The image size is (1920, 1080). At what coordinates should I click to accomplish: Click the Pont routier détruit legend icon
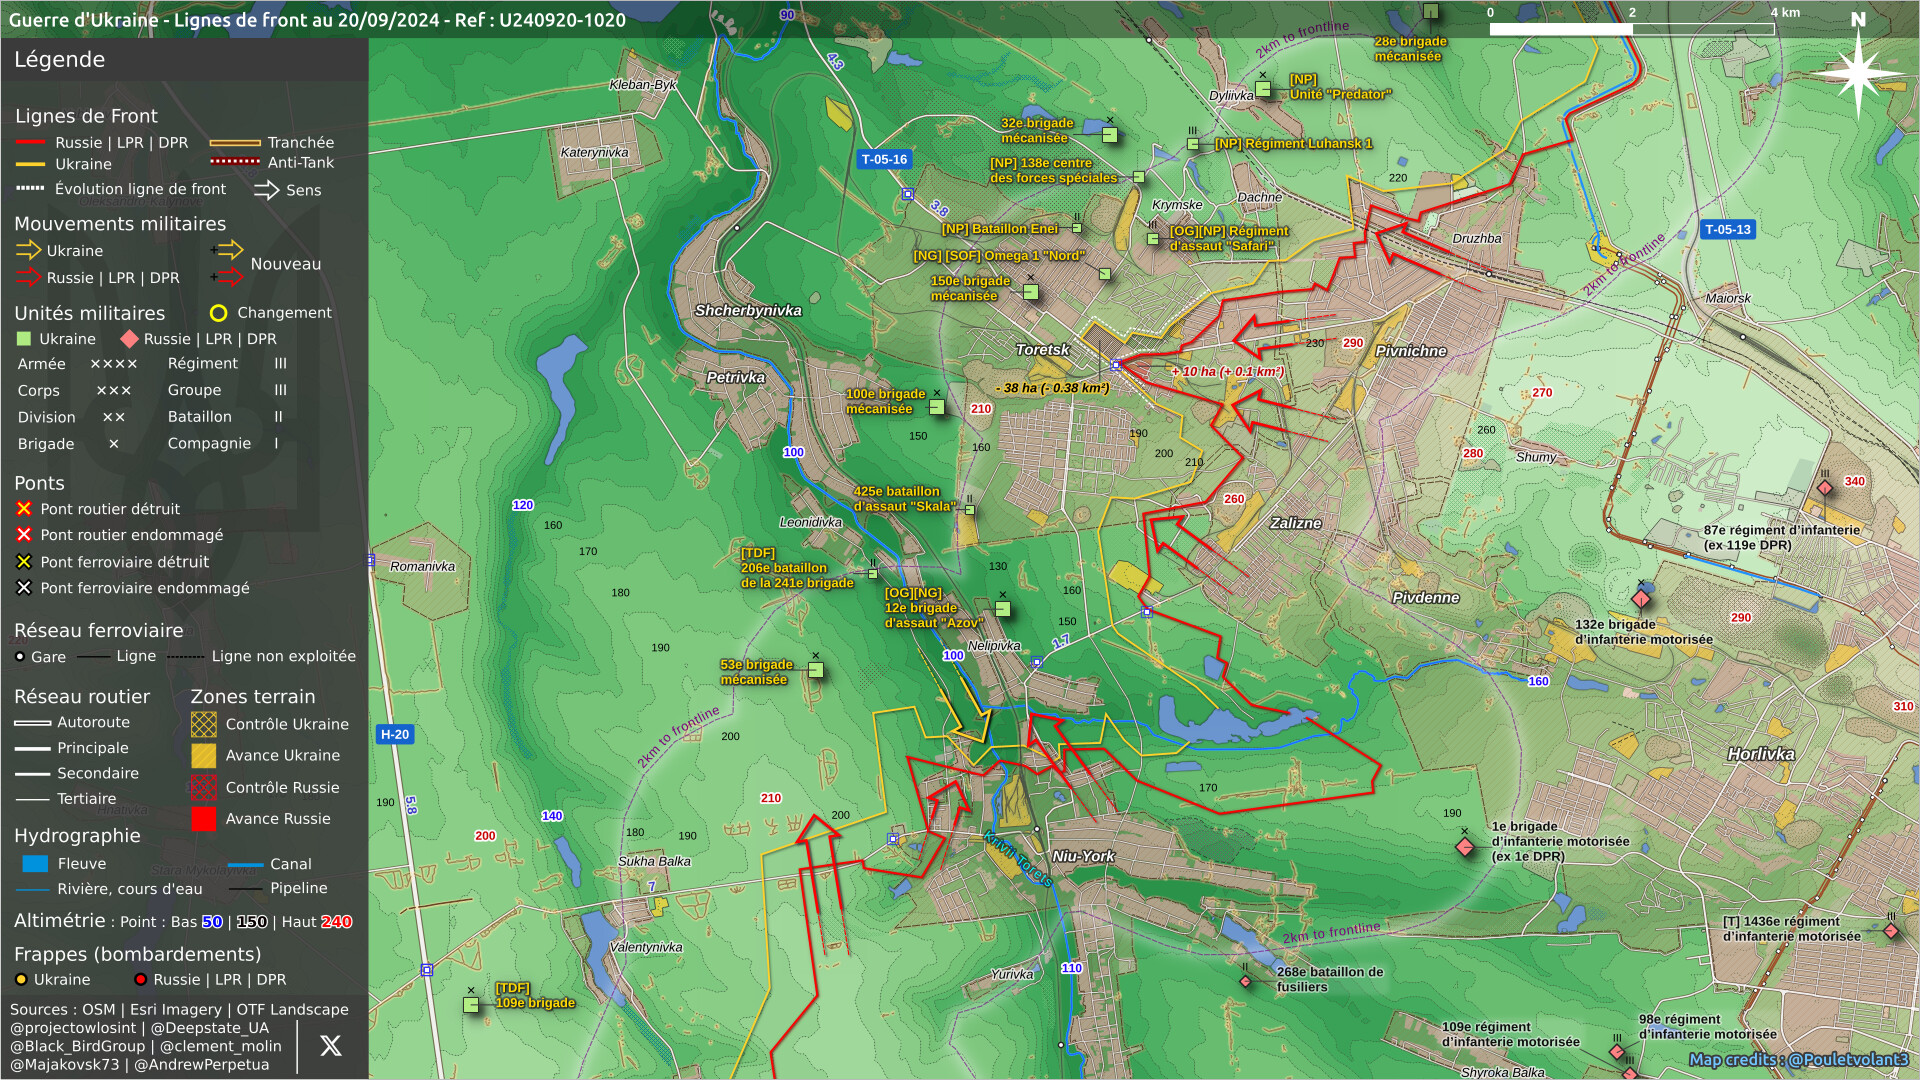pyautogui.click(x=24, y=509)
